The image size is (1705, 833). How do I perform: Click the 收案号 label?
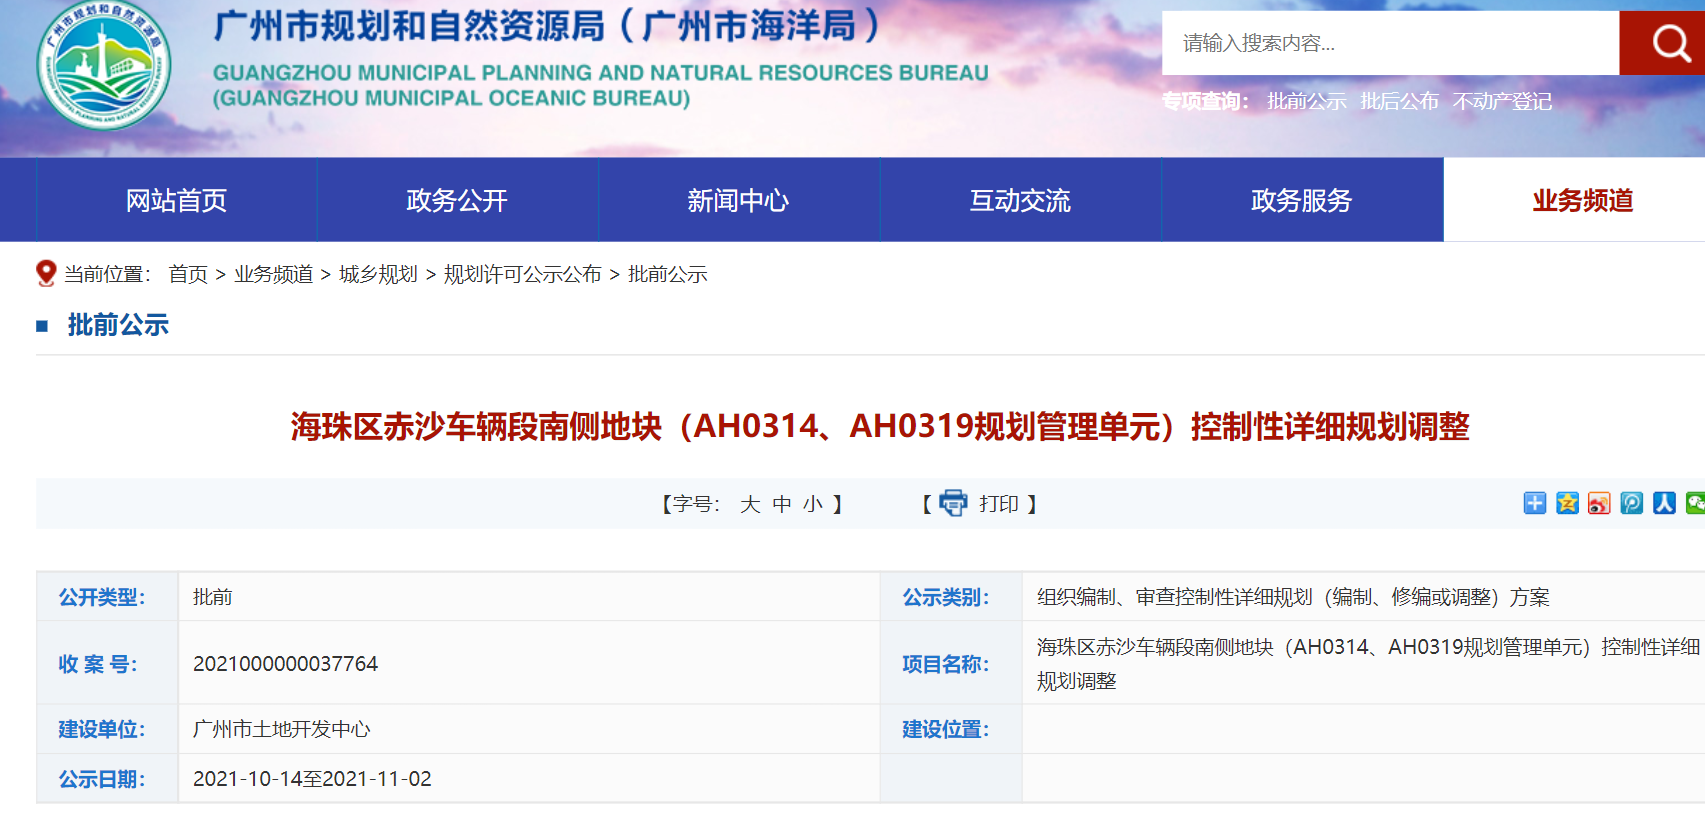tap(98, 664)
